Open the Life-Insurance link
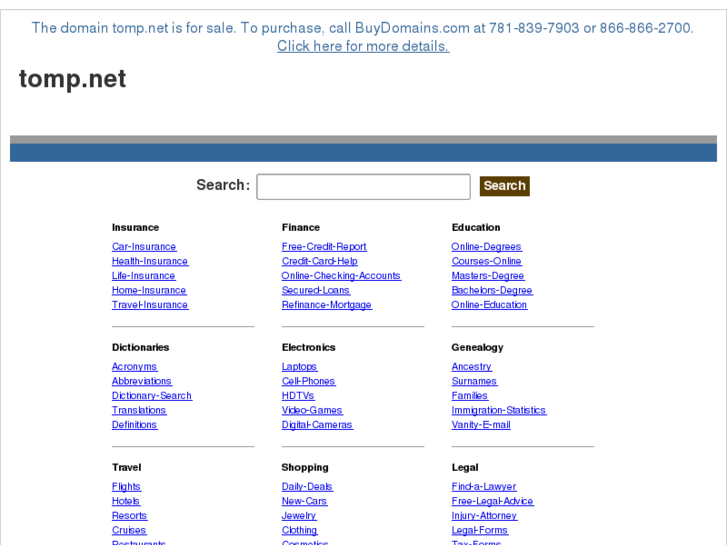 [144, 276]
